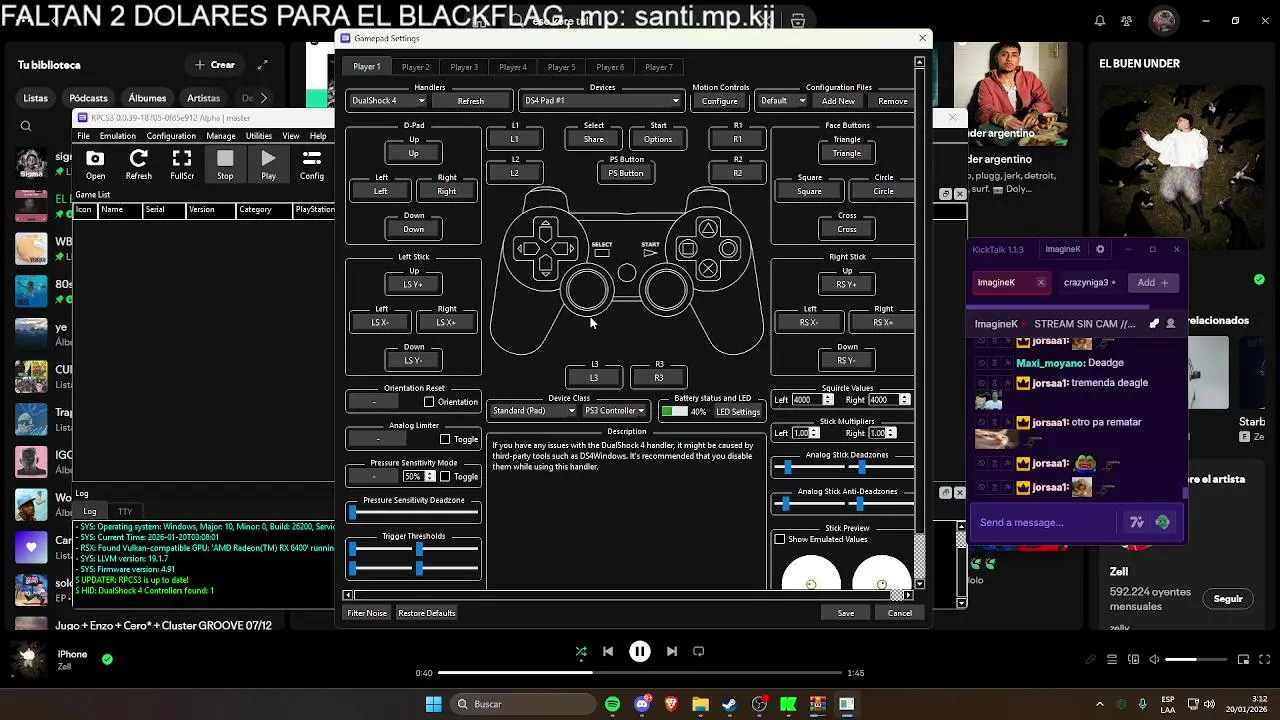Skip to previous track in Spotify
1280x720 pixels.
click(x=608, y=651)
